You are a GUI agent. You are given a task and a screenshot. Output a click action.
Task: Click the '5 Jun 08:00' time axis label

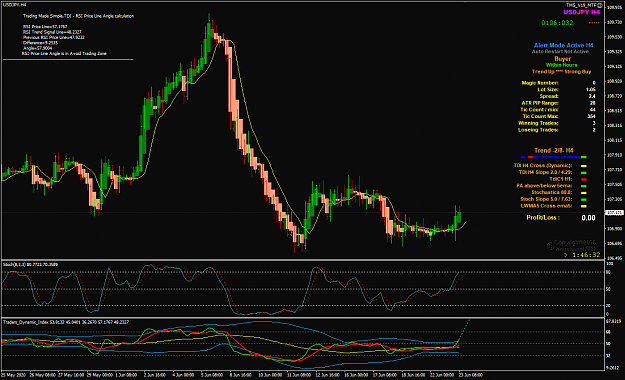212,375
